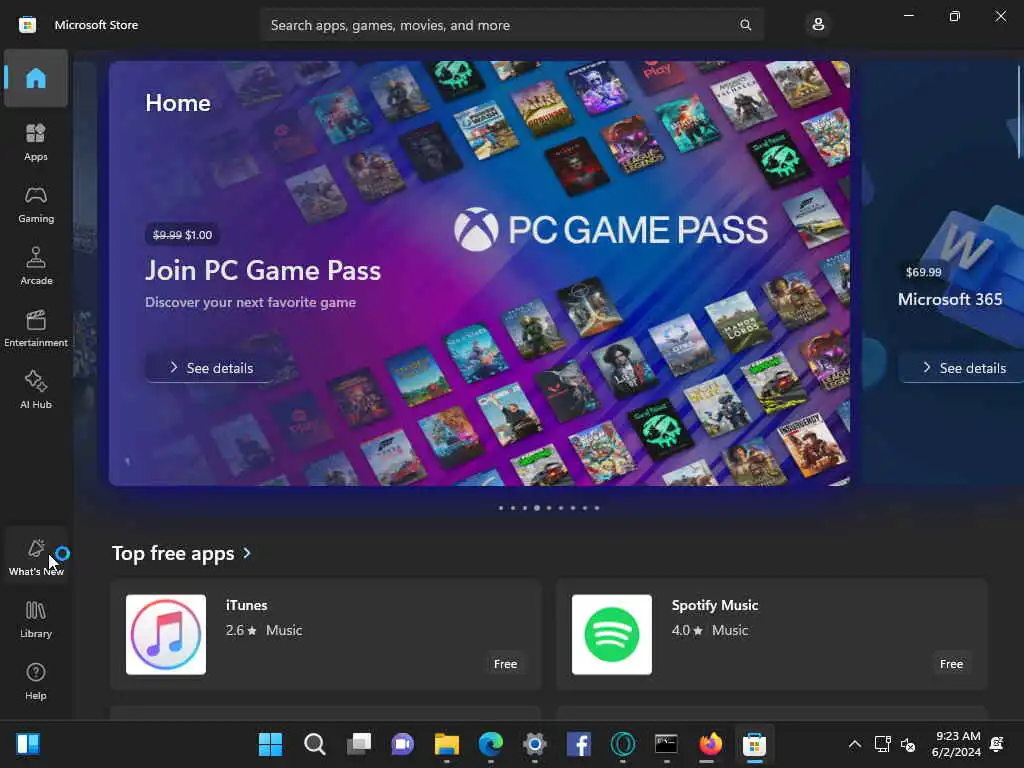
Task: Click the vertical page scrollbar
Action: [1019, 111]
